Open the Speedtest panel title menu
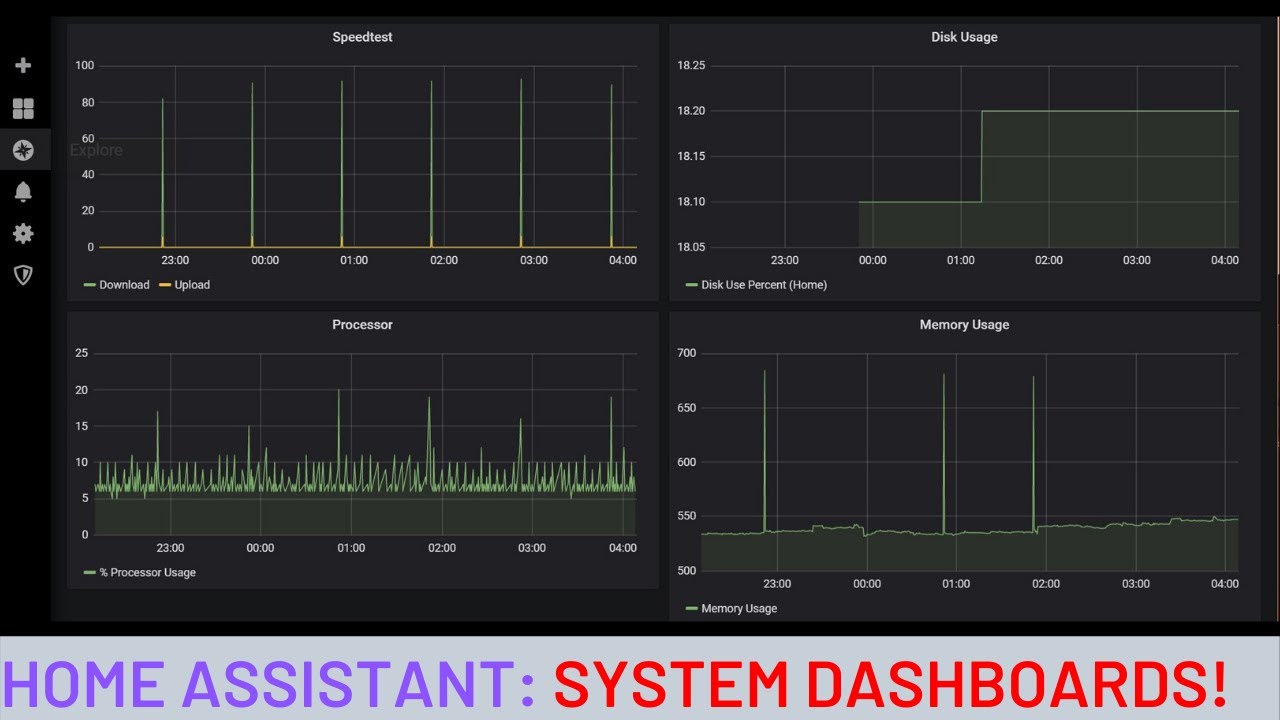The height and width of the screenshot is (720, 1280). click(362, 37)
